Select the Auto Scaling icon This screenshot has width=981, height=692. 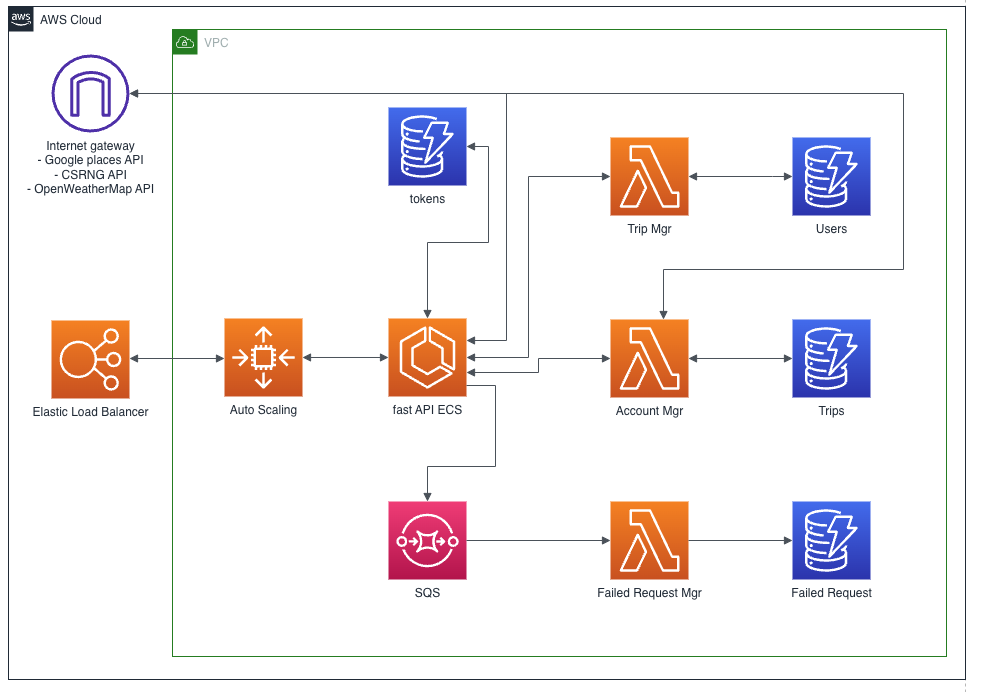[x=263, y=357]
